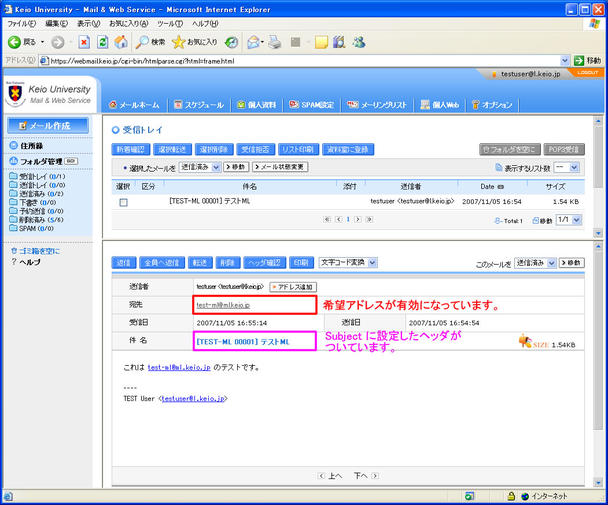Open the ファイル(F) menu
The width and height of the screenshot is (608, 505).
point(22,22)
